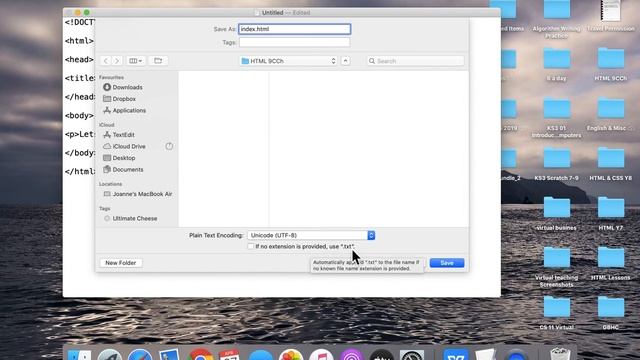Screen dimensions: 640x360
Task: Select the GBHC desktop folder
Action: point(611,313)
